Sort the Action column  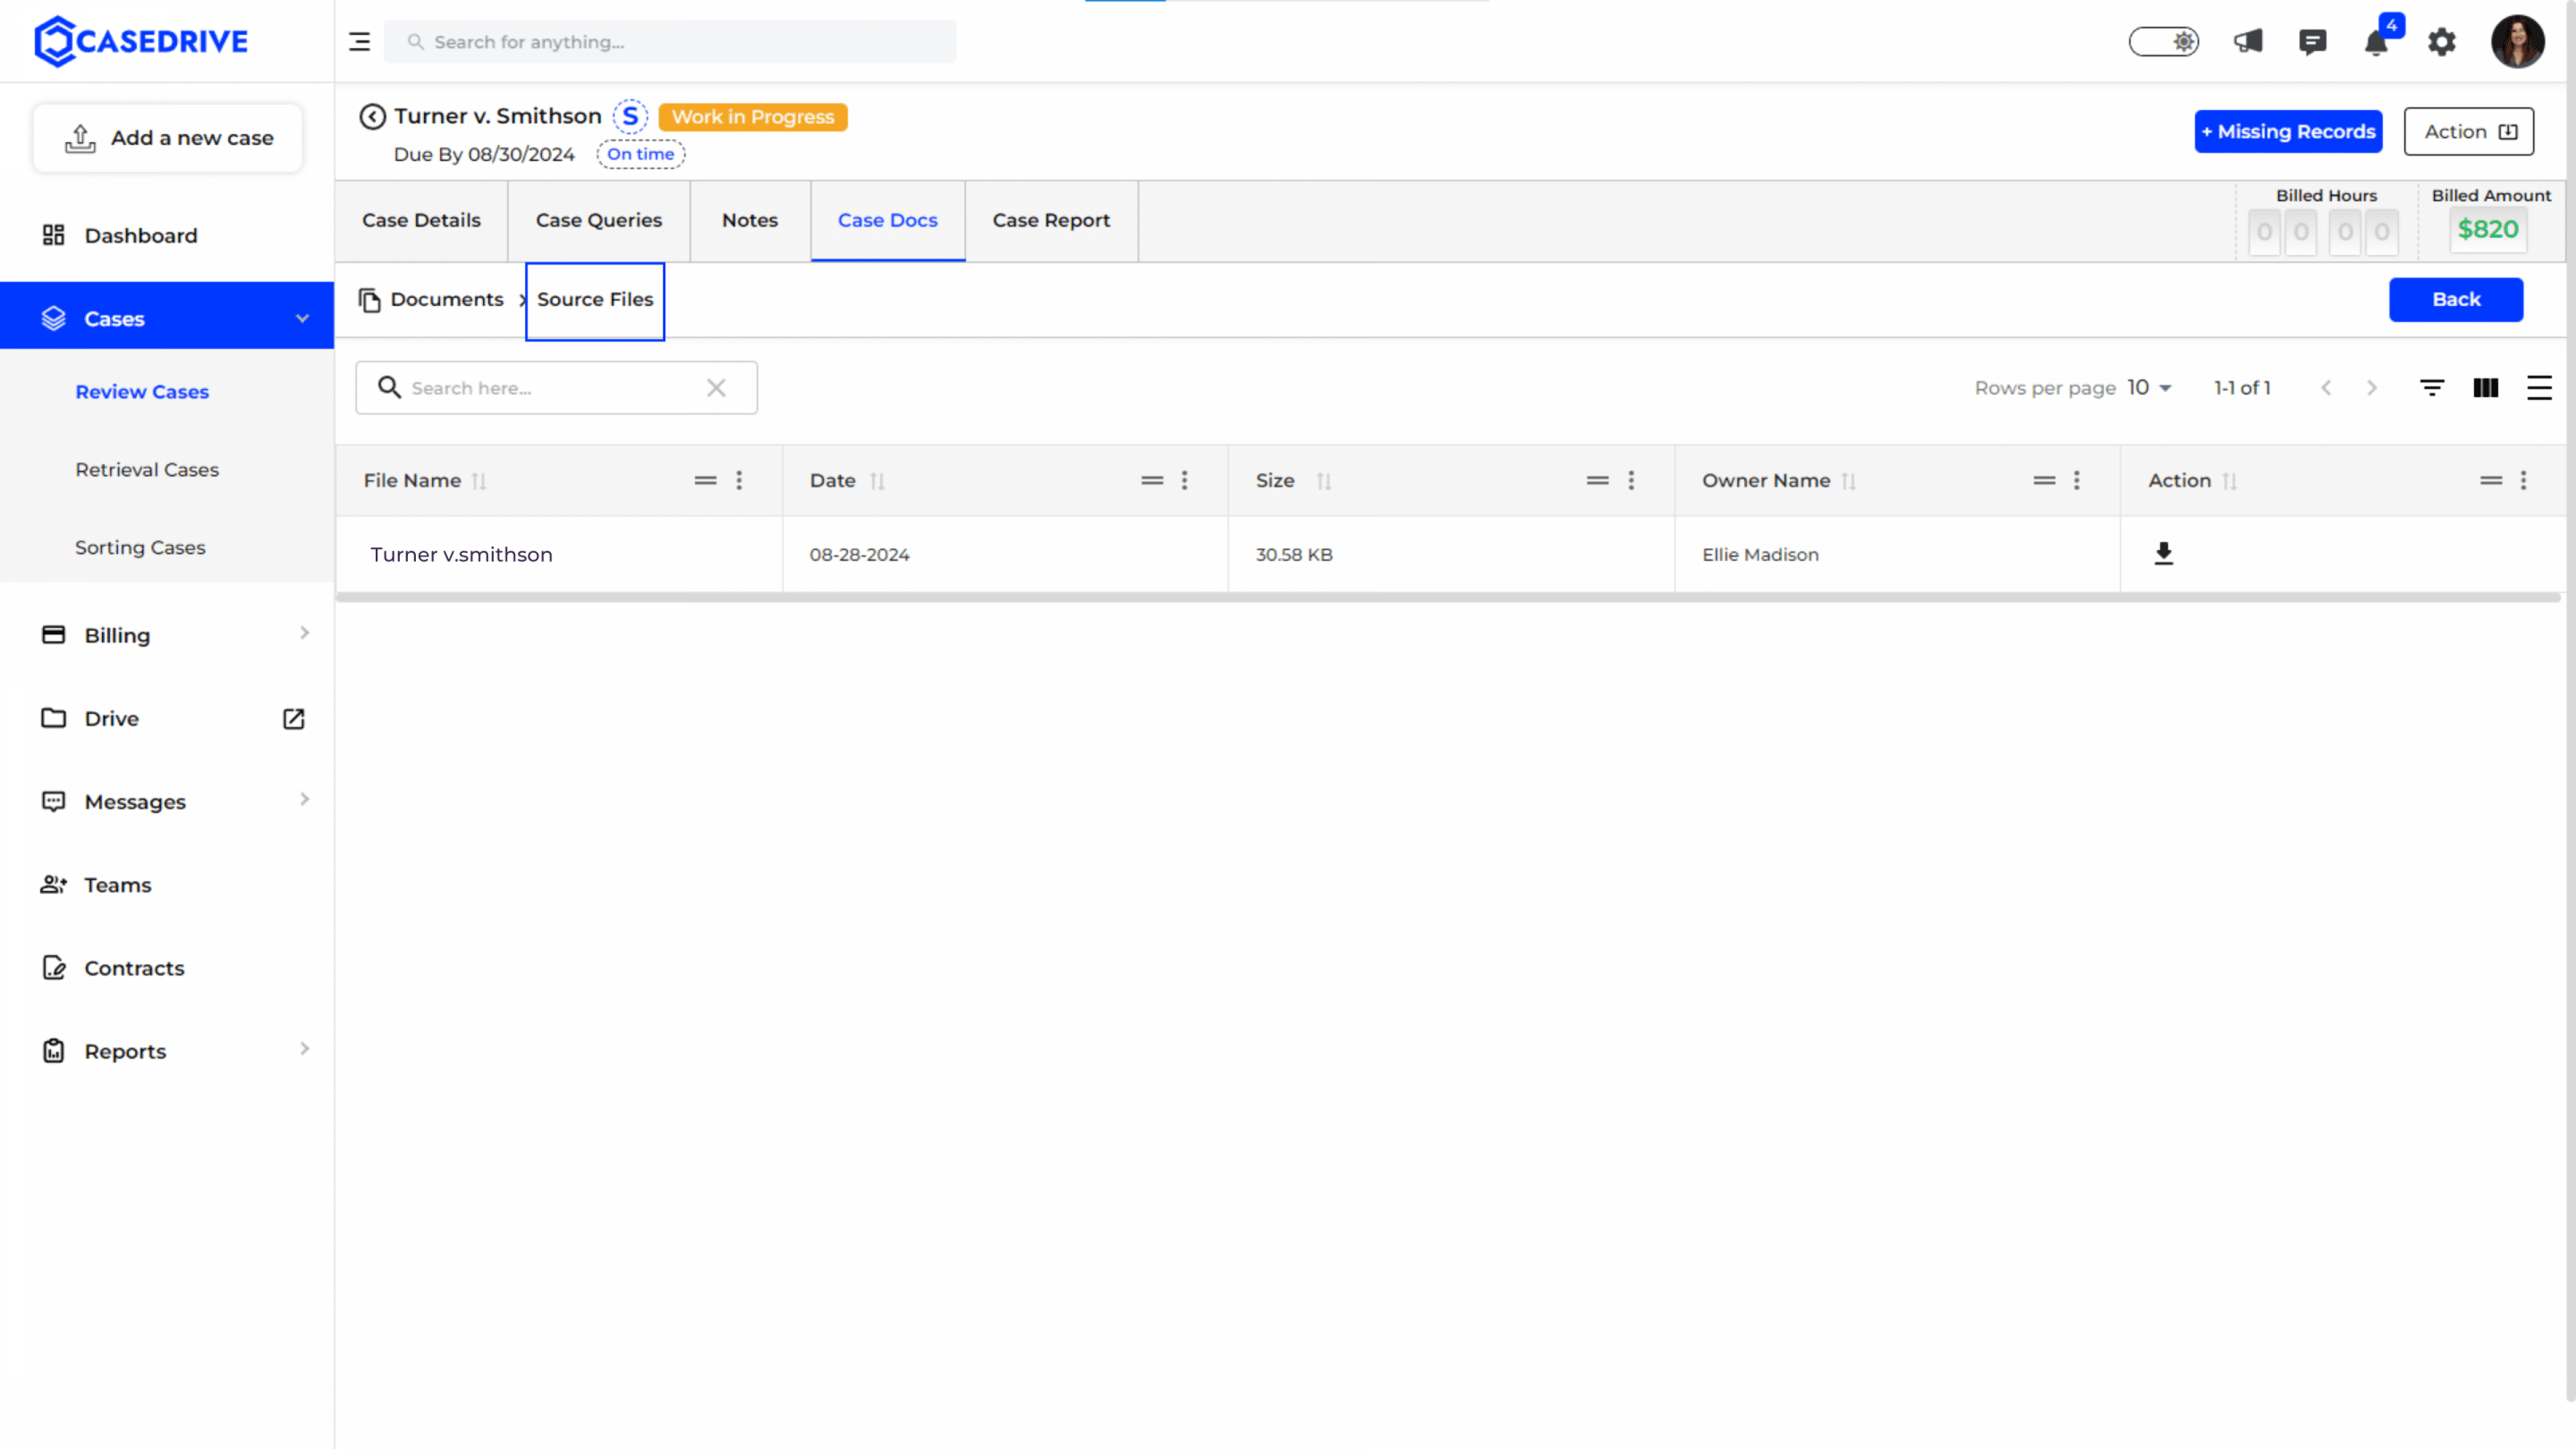point(2229,481)
